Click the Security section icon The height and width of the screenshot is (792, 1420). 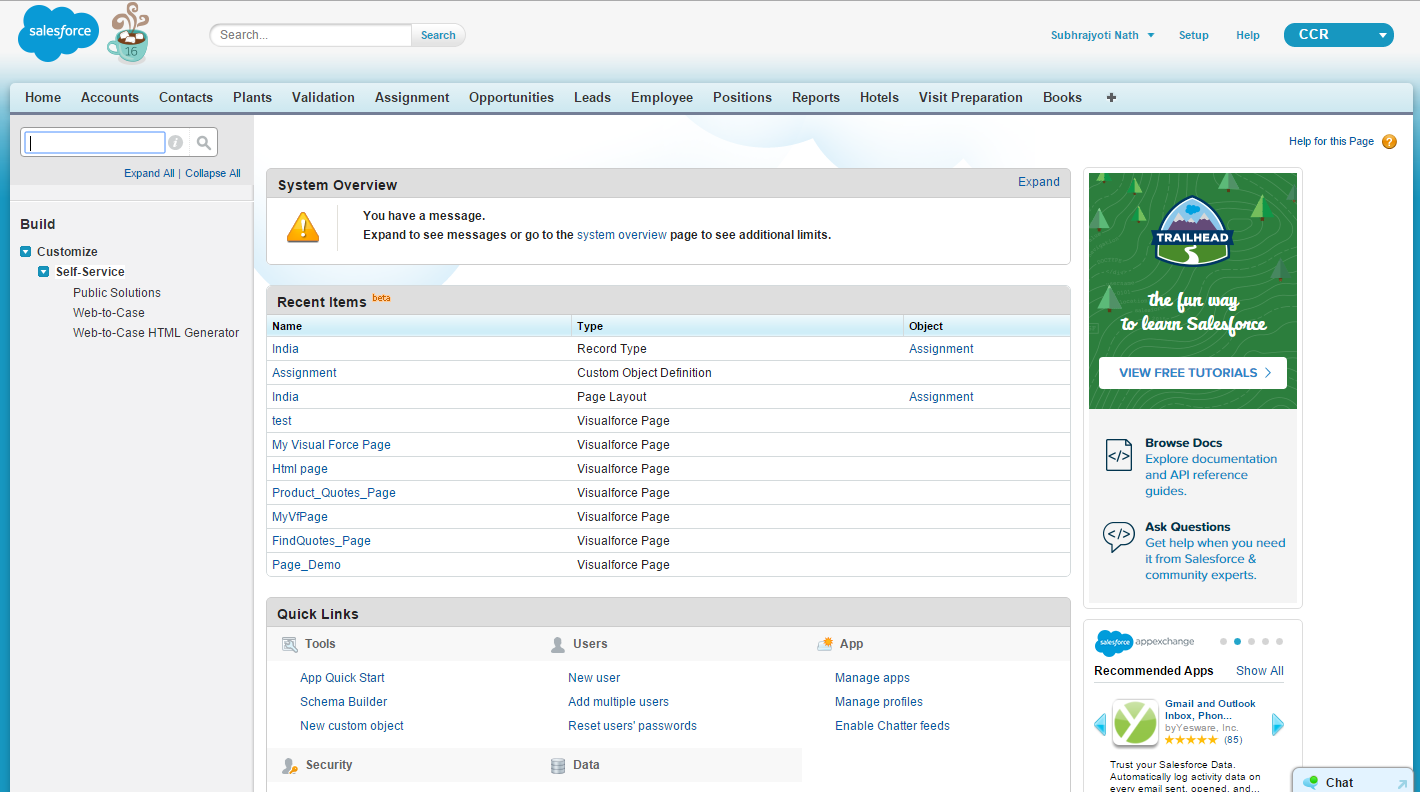coord(290,766)
